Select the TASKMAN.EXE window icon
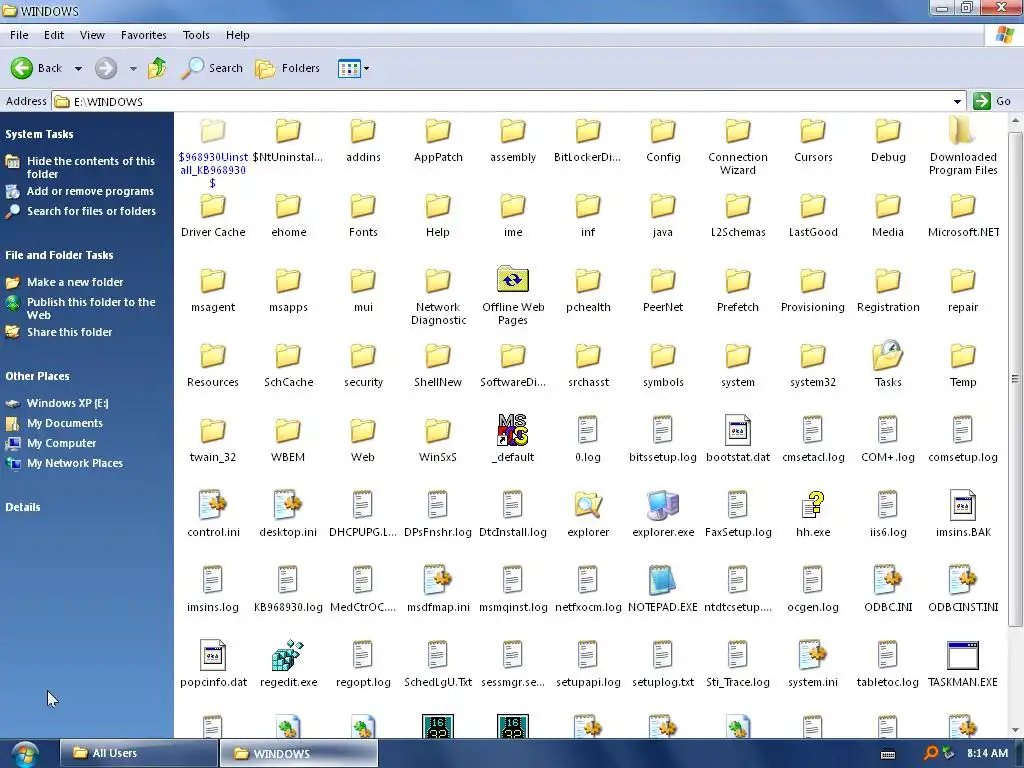 pyautogui.click(x=963, y=655)
